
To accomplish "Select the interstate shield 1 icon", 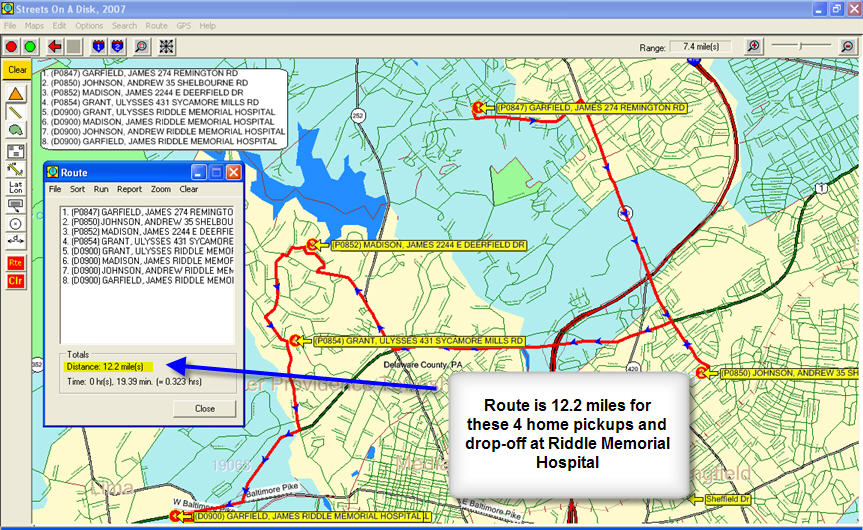I will [99, 47].
